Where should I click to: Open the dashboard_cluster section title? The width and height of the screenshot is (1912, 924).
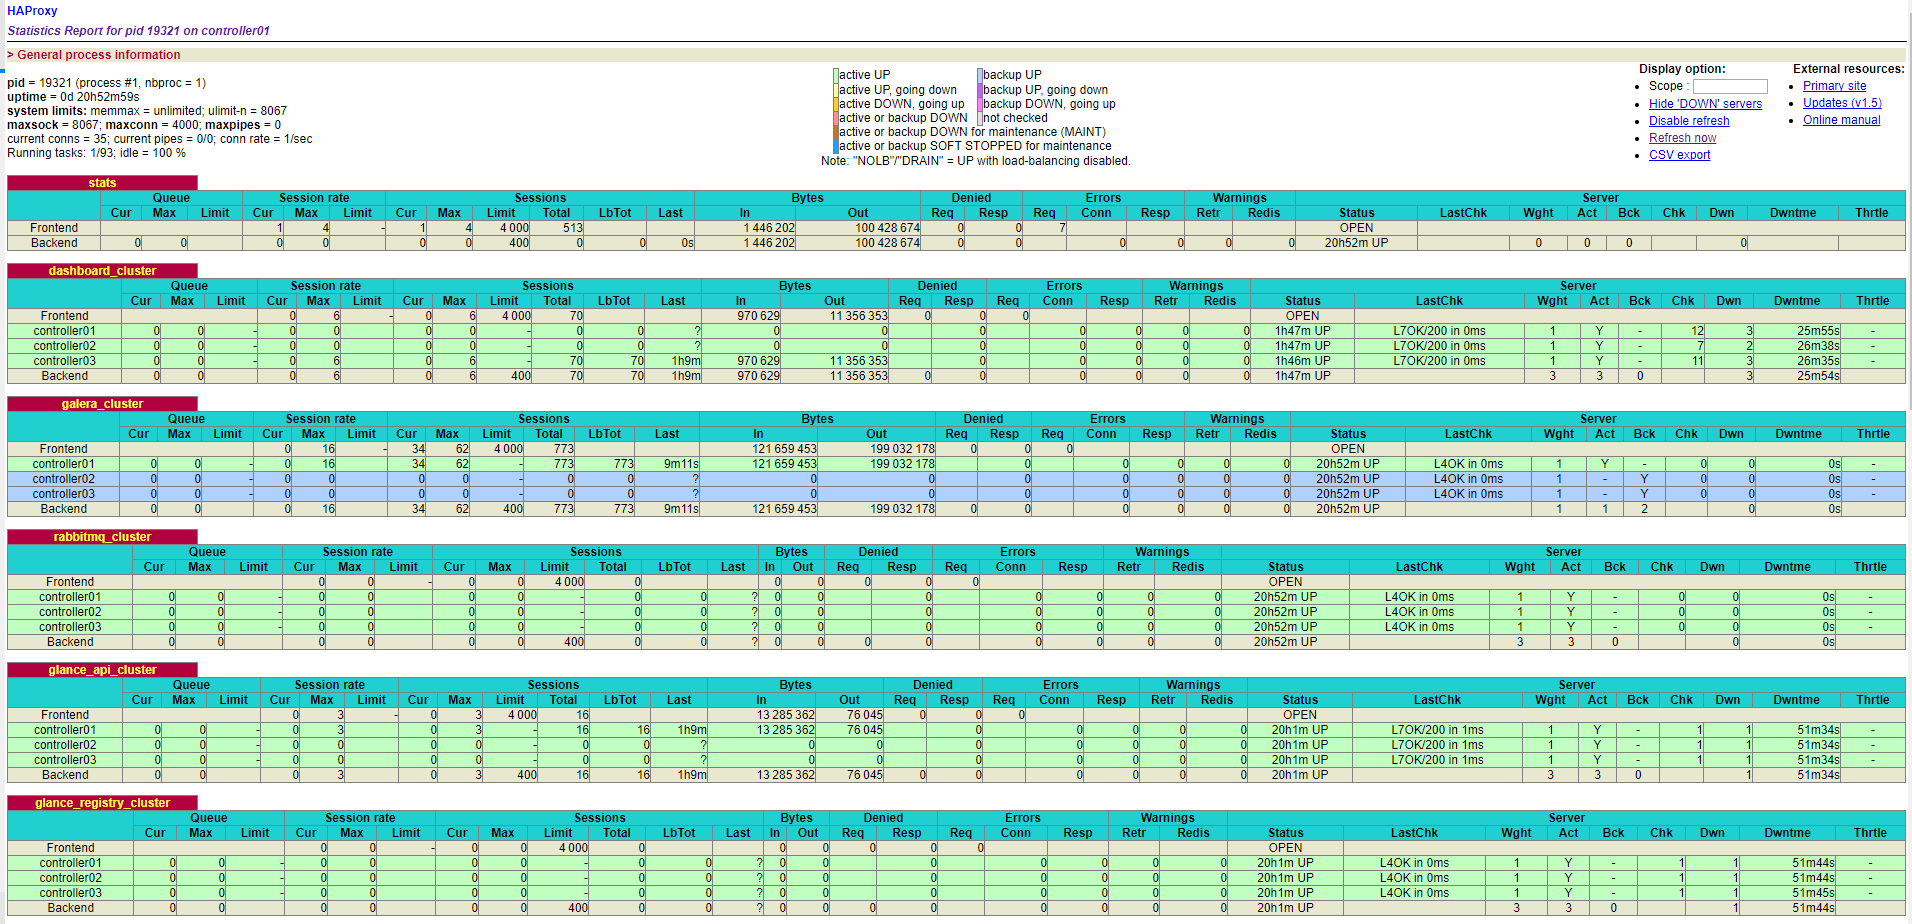[102, 271]
